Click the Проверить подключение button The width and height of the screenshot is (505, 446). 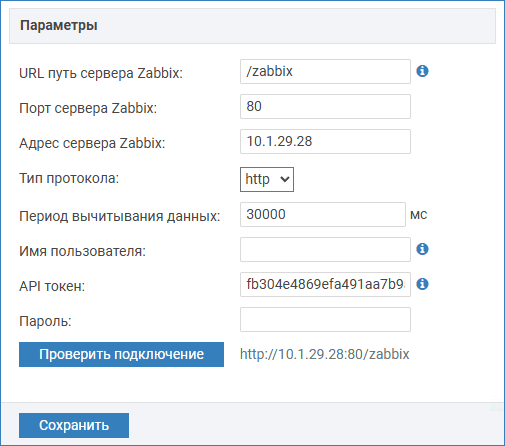(121, 354)
